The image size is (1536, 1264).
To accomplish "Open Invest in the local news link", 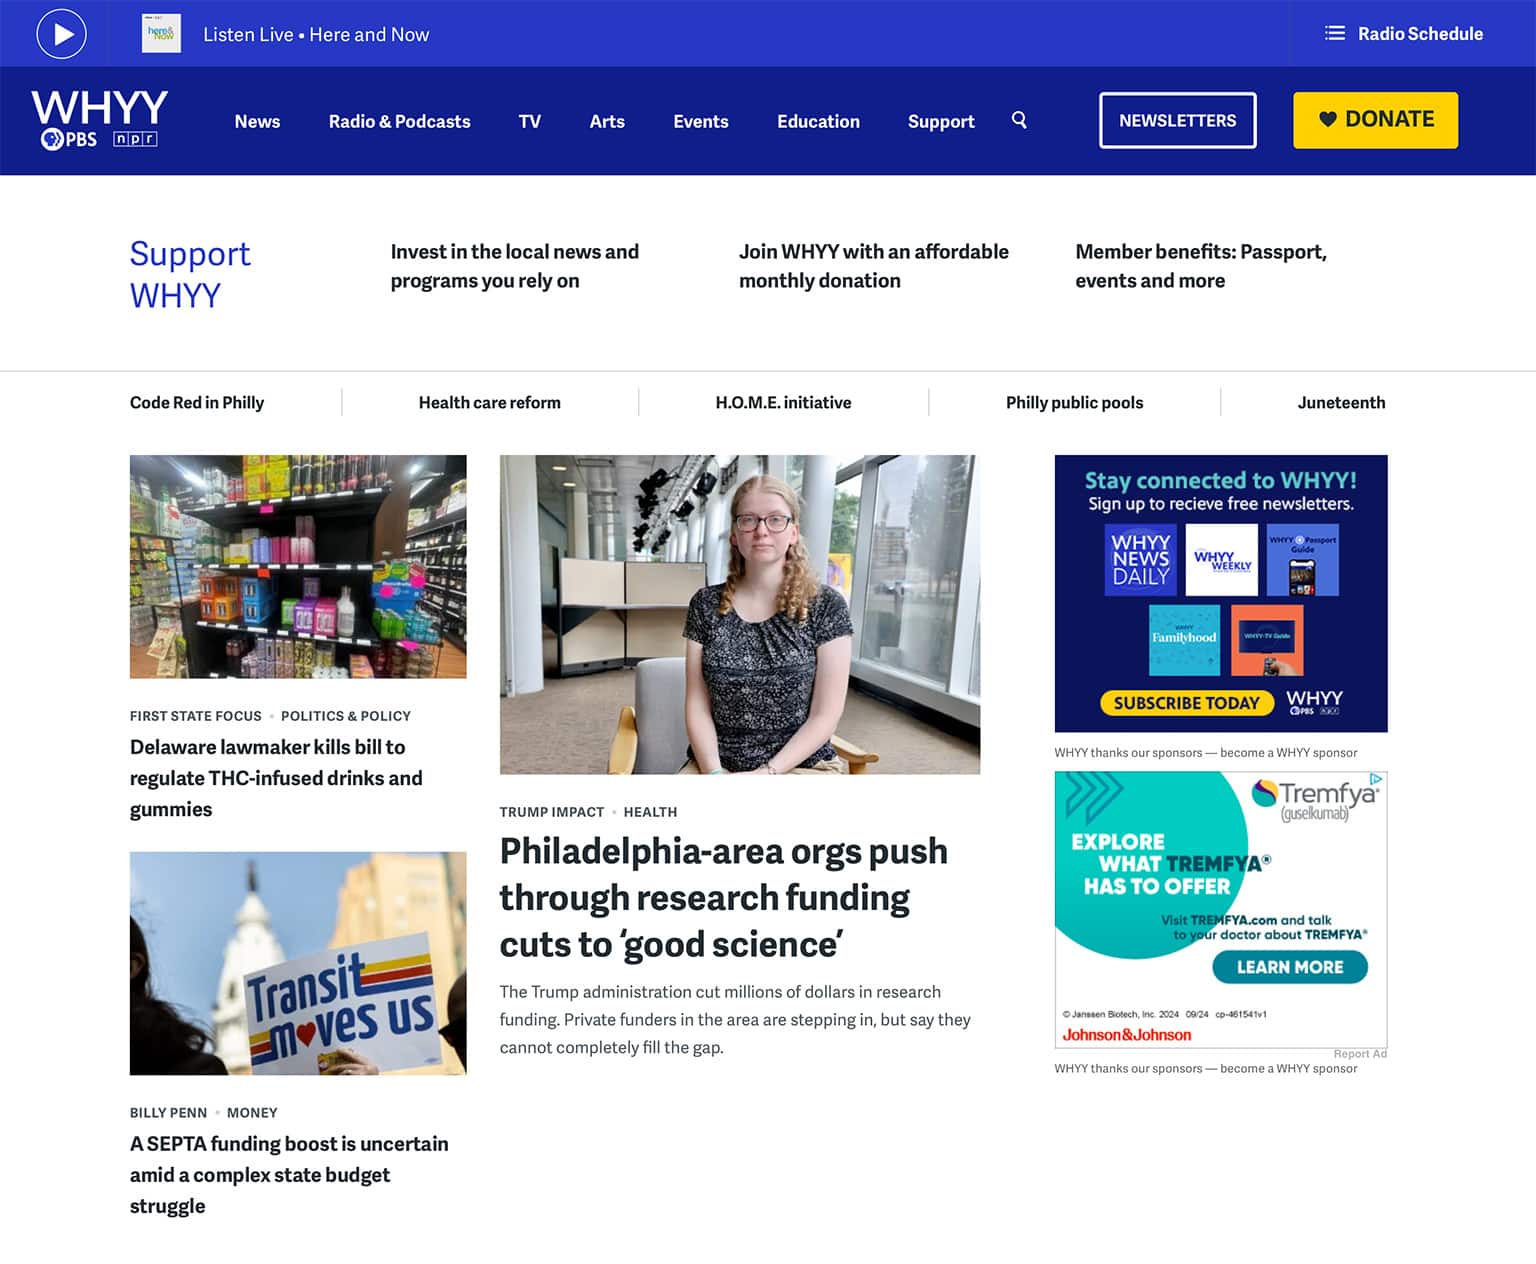I will tap(514, 266).
